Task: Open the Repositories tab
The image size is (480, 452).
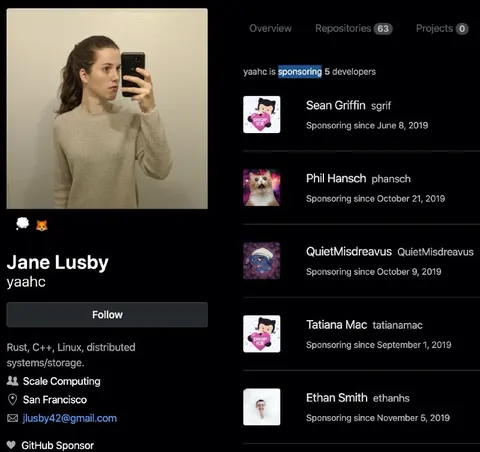Action: 354,28
